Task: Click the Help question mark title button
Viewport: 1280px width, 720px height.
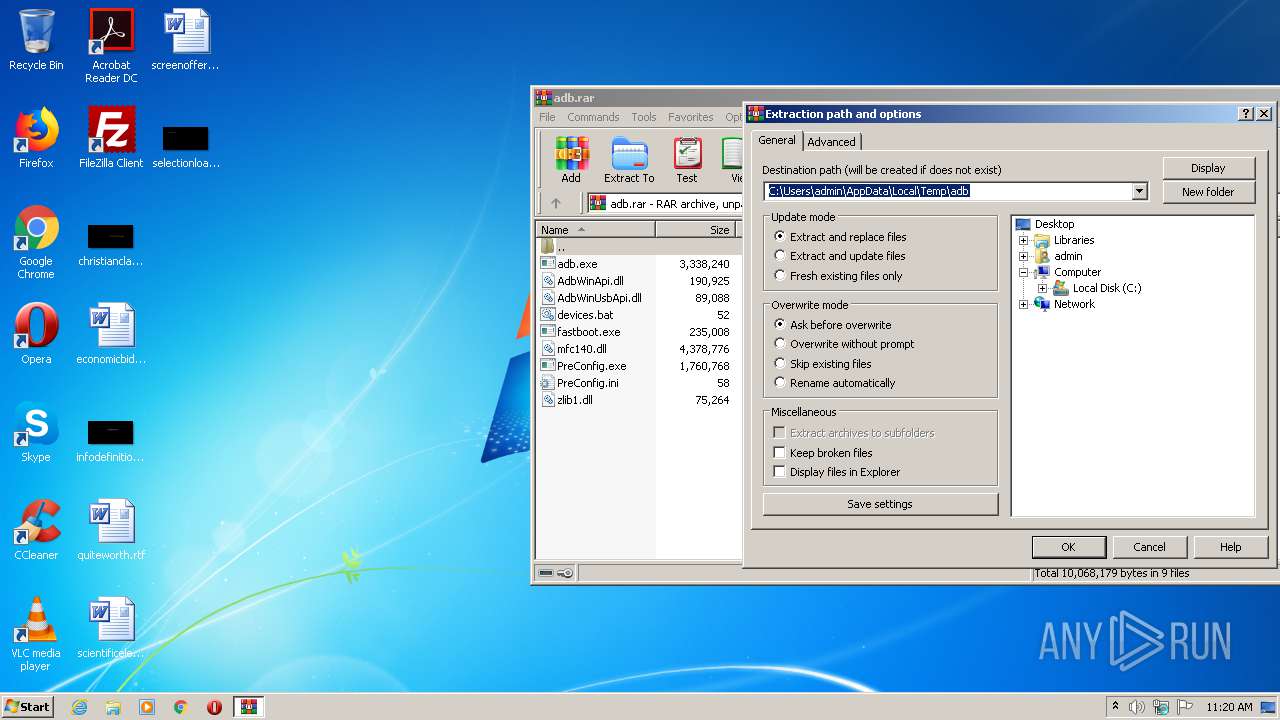Action: pos(1245,114)
